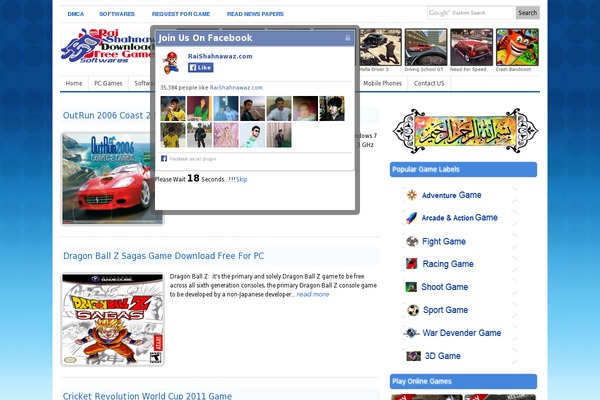The height and width of the screenshot is (400, 600).
Task: Skip the Facebook popup countdown
Action: point(241,179)
